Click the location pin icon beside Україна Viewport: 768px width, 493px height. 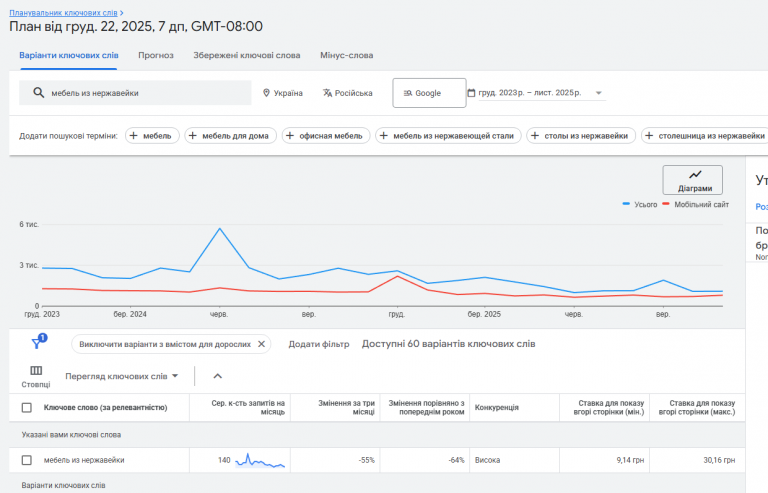coord(266,93)
